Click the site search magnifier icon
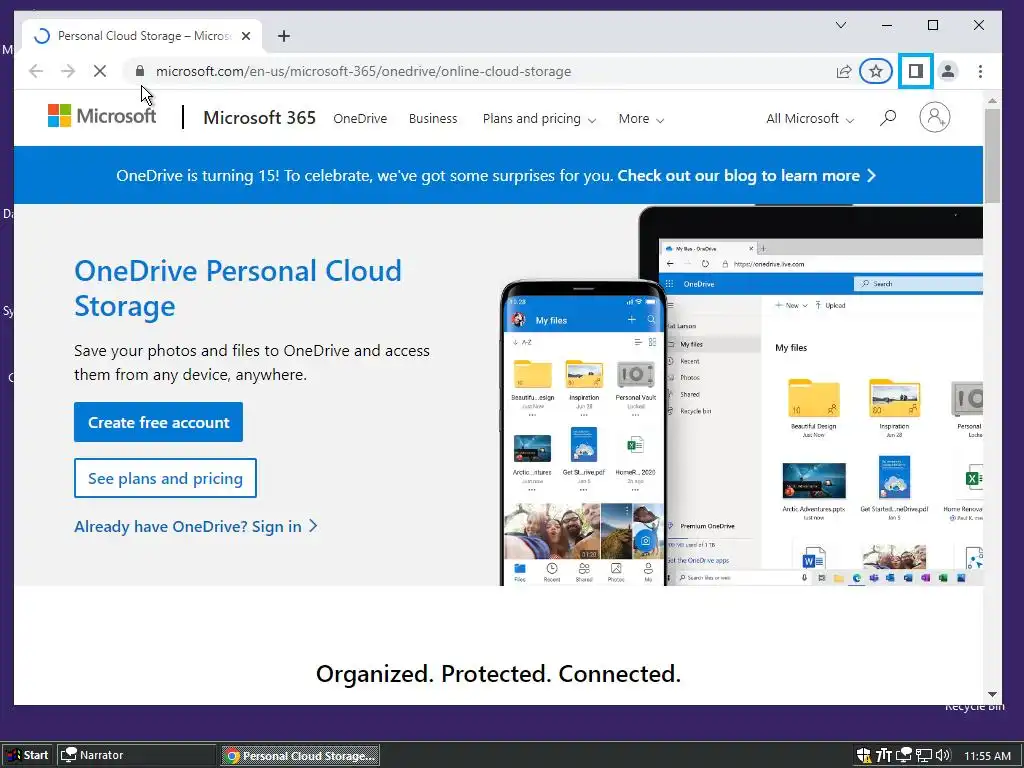Viewport: 1024px width, 768px height. coord(888,118)
